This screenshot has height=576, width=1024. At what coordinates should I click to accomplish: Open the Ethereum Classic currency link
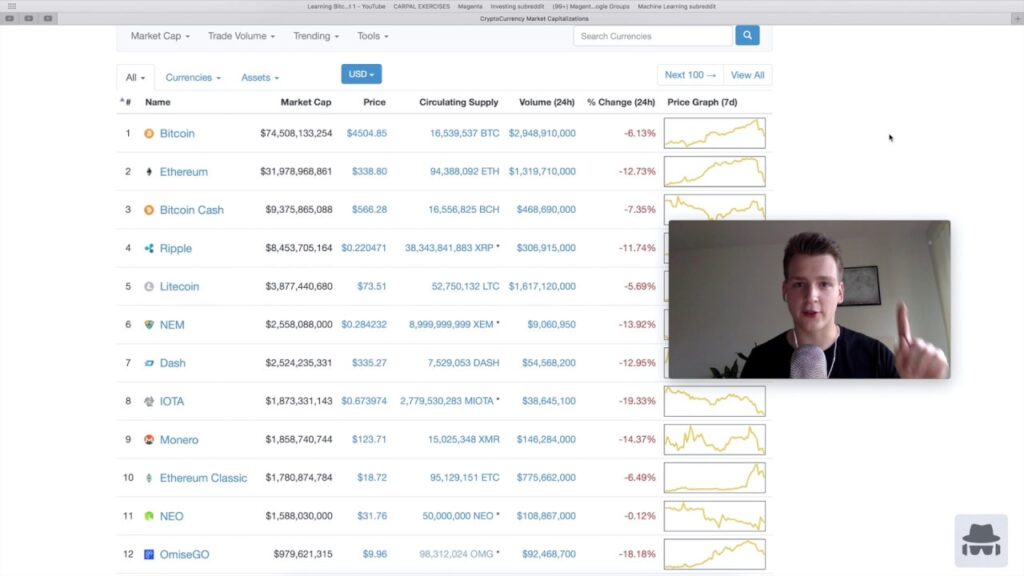coord(203,478)
